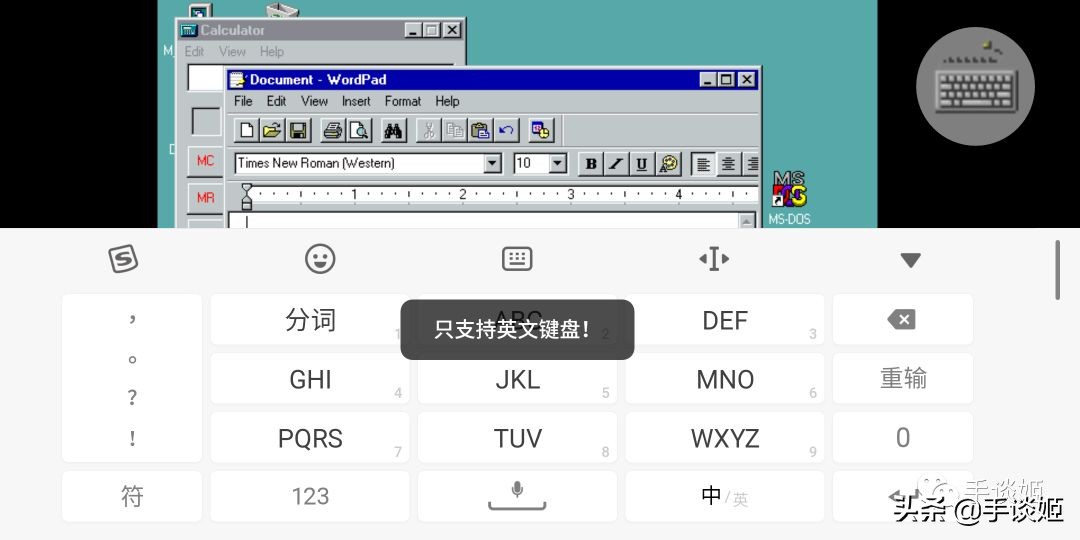Open Calculator window's Edit menu
The image size is (1080, 540).
pyautogui.click(x=194, y=51)
